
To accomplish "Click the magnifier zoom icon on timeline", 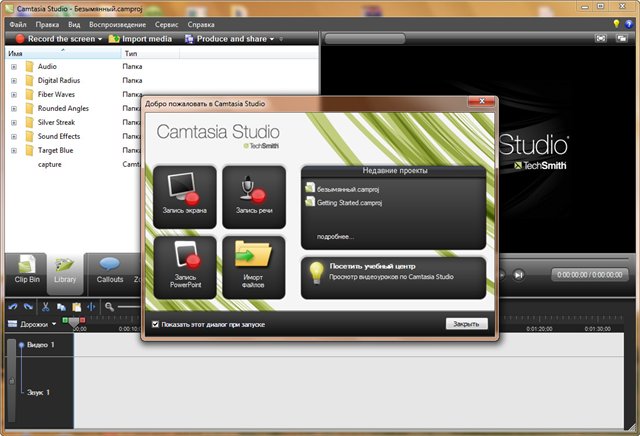I will [109, 307].
